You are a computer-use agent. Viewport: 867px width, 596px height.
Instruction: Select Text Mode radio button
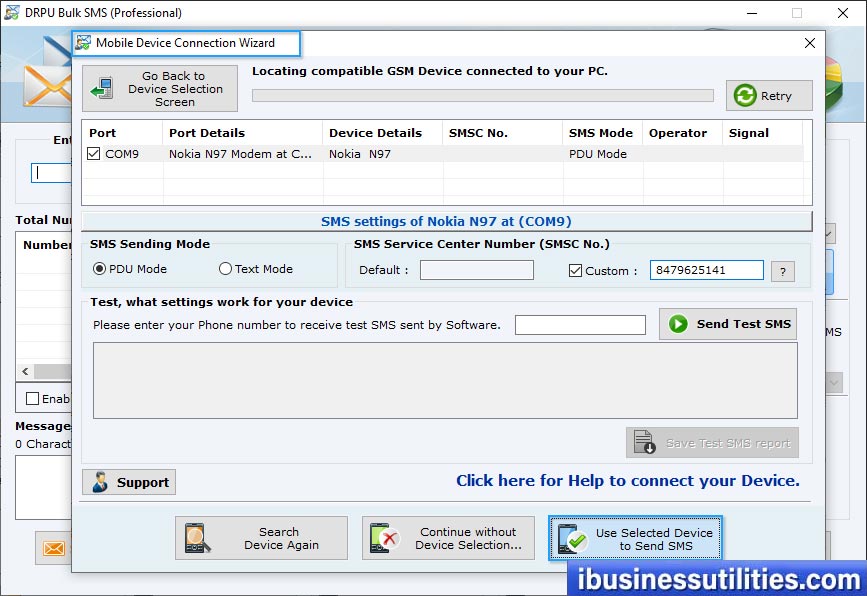pos(225,269)
